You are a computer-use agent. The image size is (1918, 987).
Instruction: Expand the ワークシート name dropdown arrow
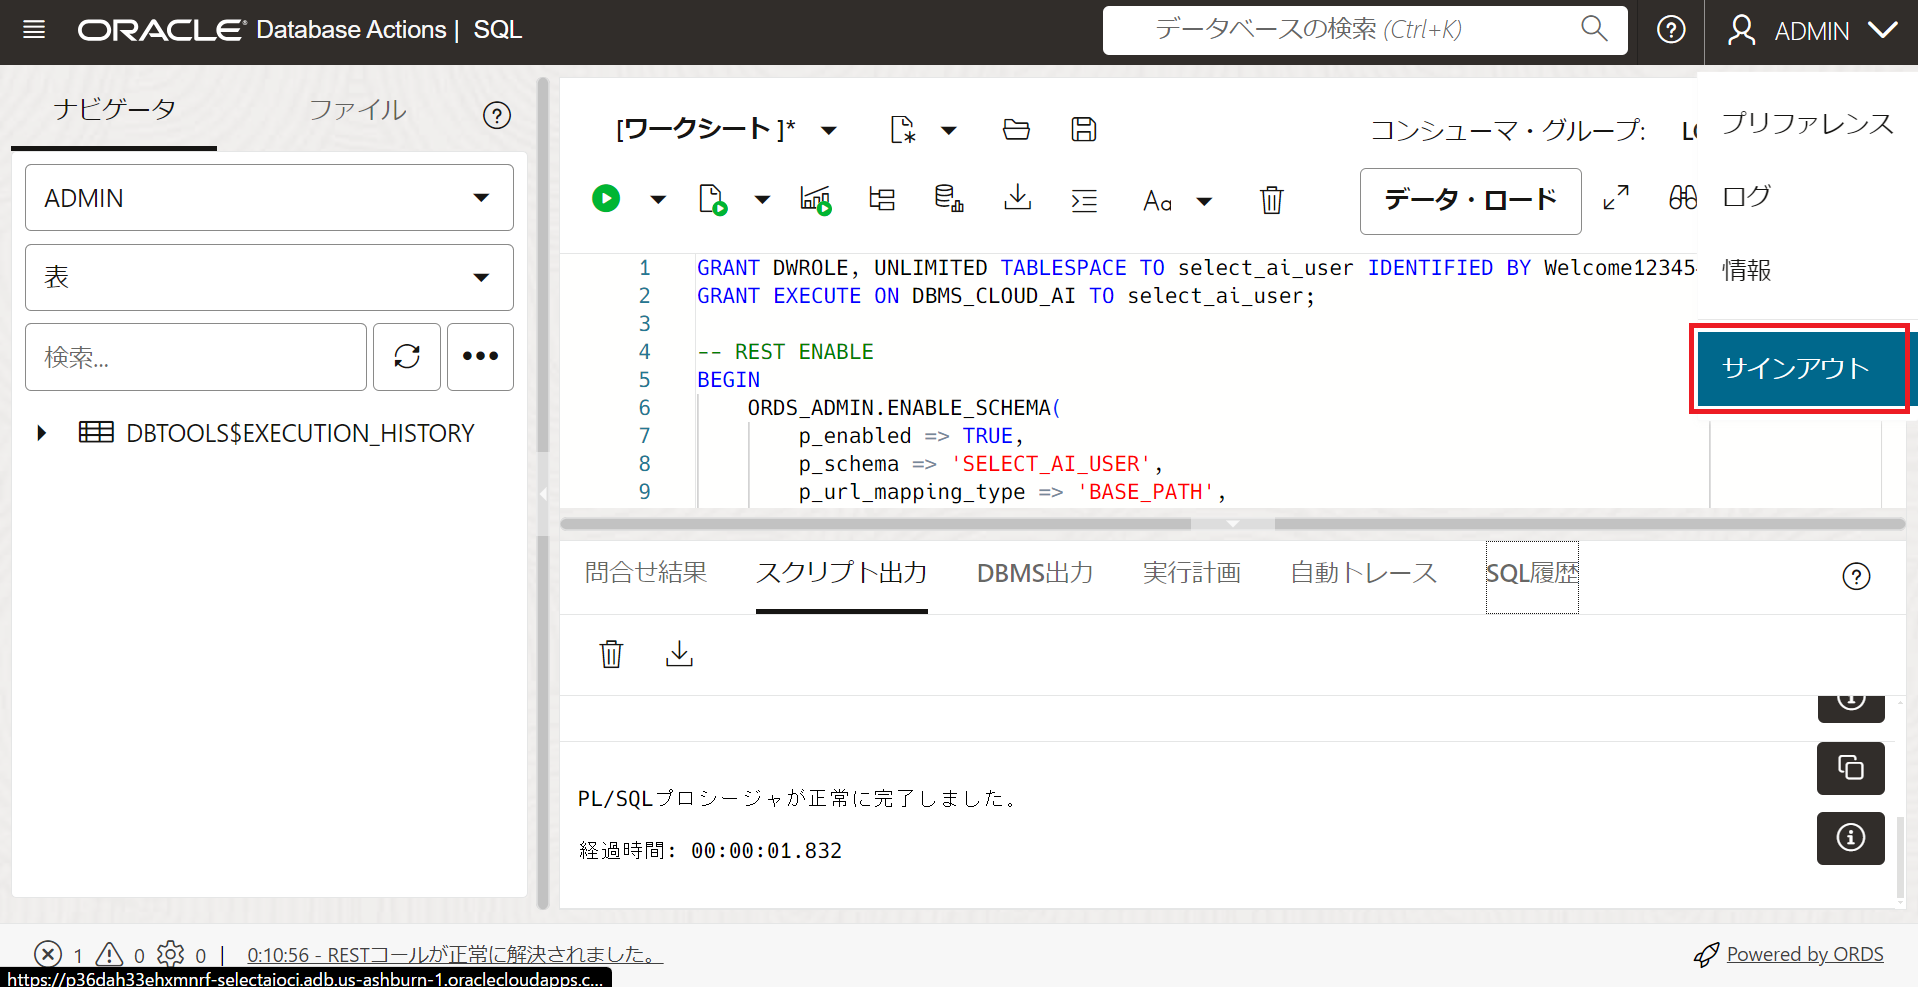click(x=829, y=130)
